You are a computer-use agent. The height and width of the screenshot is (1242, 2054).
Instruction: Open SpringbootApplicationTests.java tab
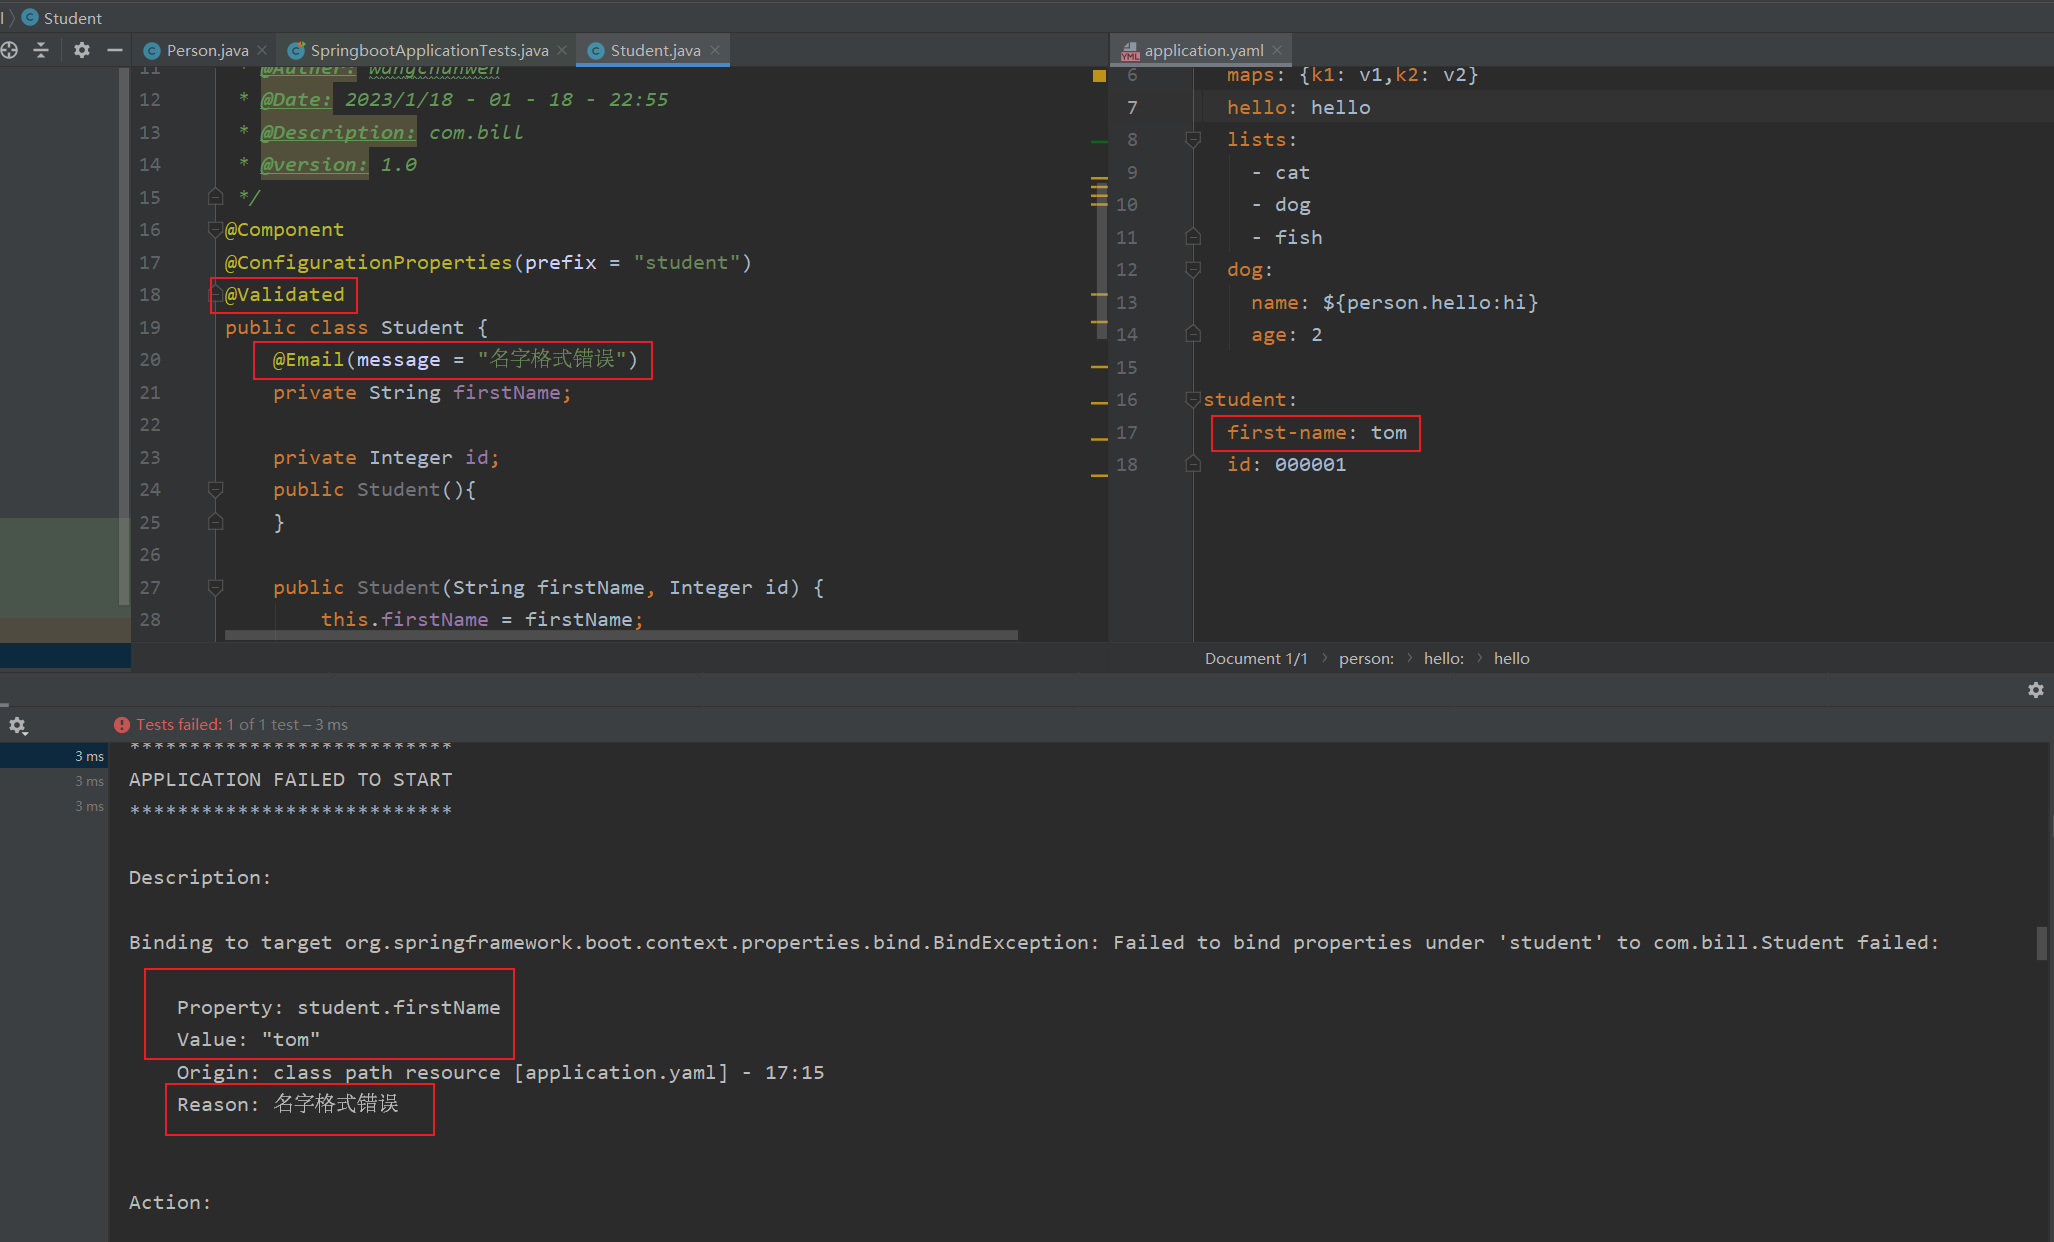coord(428,50)
